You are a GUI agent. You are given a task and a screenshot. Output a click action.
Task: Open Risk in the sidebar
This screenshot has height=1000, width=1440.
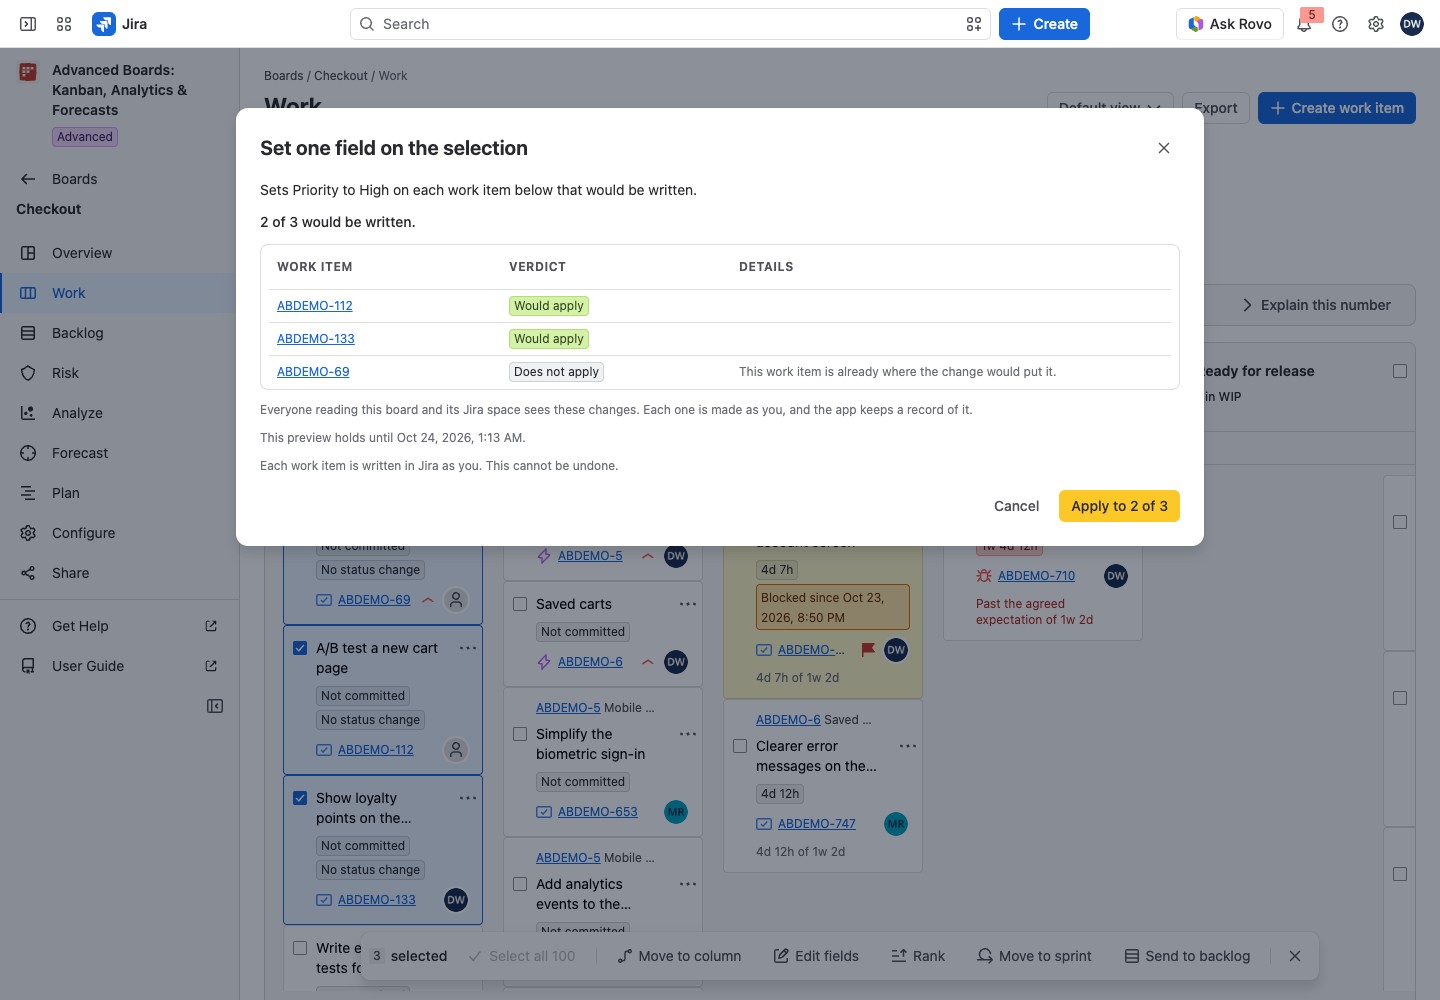point(119,373)
